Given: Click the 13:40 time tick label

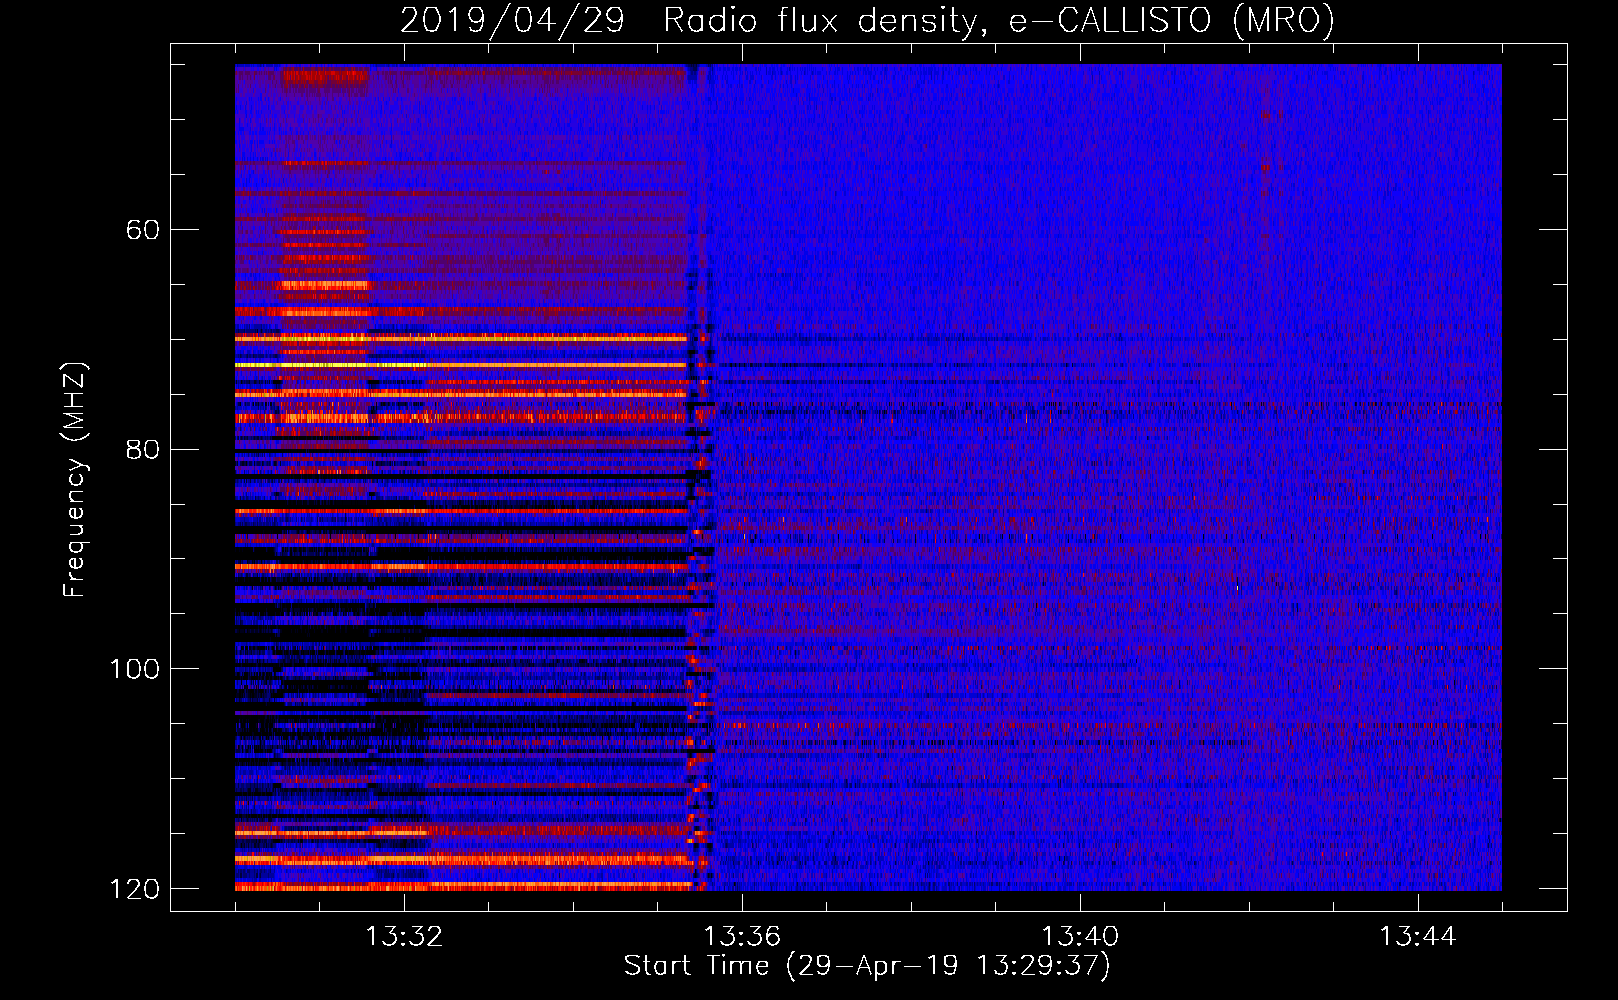Looking at the screenshot, I should [x=1080, y=937].
